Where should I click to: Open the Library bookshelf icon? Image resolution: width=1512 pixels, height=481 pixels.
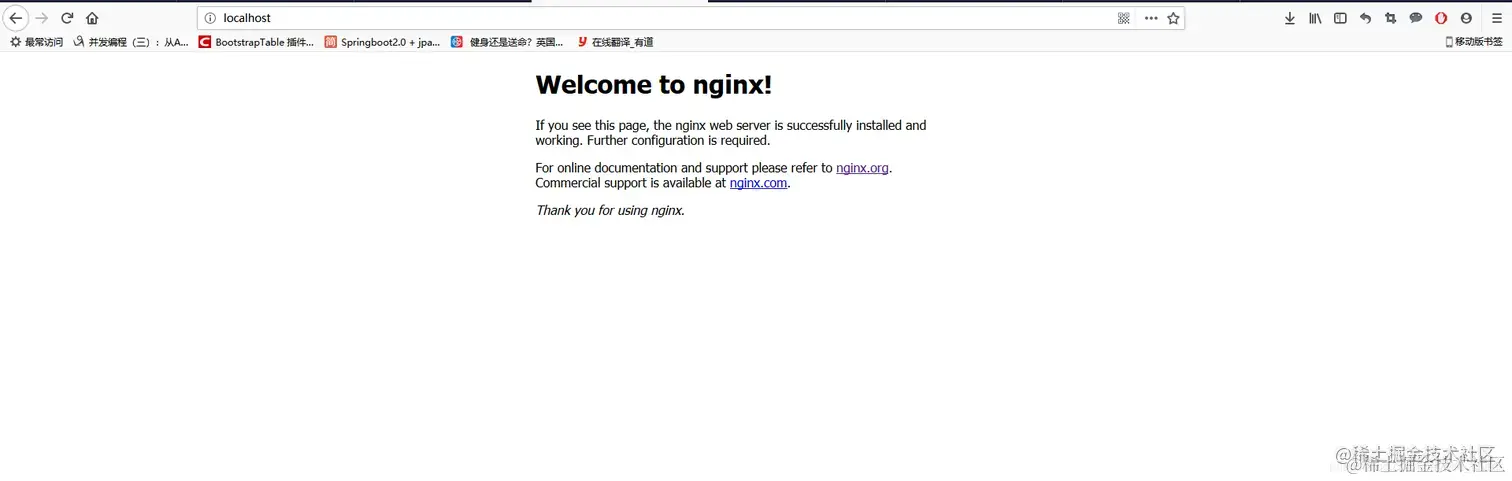[1315, 18]
